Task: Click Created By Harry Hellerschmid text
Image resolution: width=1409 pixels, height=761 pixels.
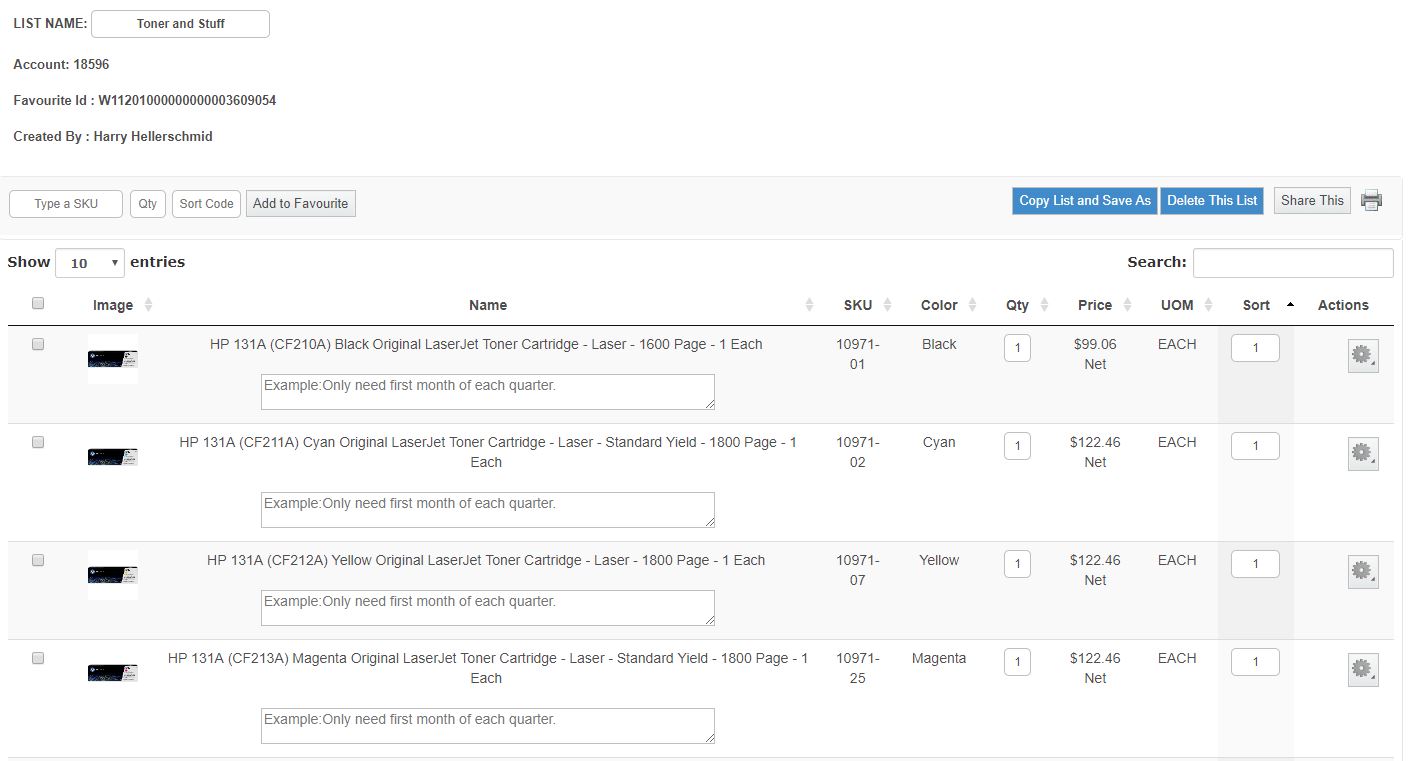Action: (x=113, y=136)
